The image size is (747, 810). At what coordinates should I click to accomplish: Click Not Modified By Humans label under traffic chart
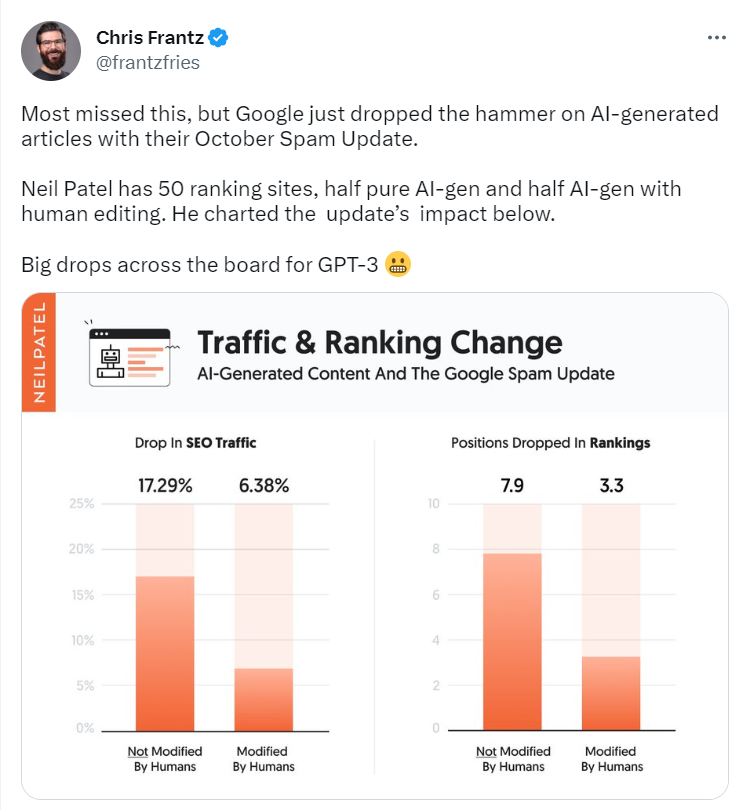pos(165,759)
